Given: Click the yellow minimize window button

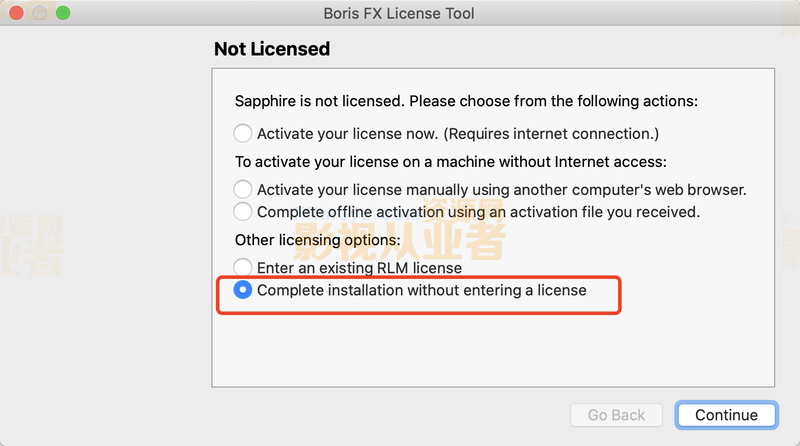Looking at the screenshot, I should tap(40, 13).
